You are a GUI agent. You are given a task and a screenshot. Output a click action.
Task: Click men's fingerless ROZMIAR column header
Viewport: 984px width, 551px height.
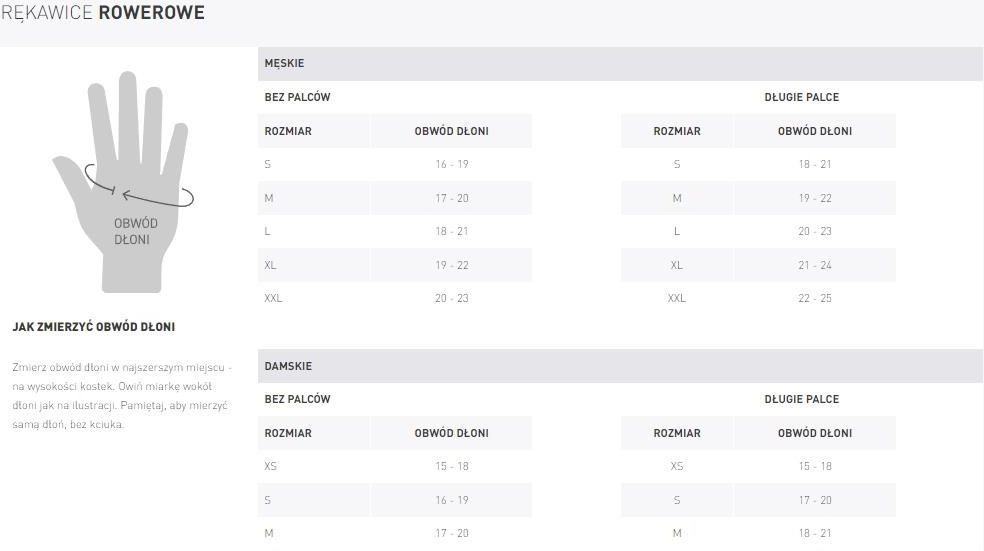coord(288,131)
